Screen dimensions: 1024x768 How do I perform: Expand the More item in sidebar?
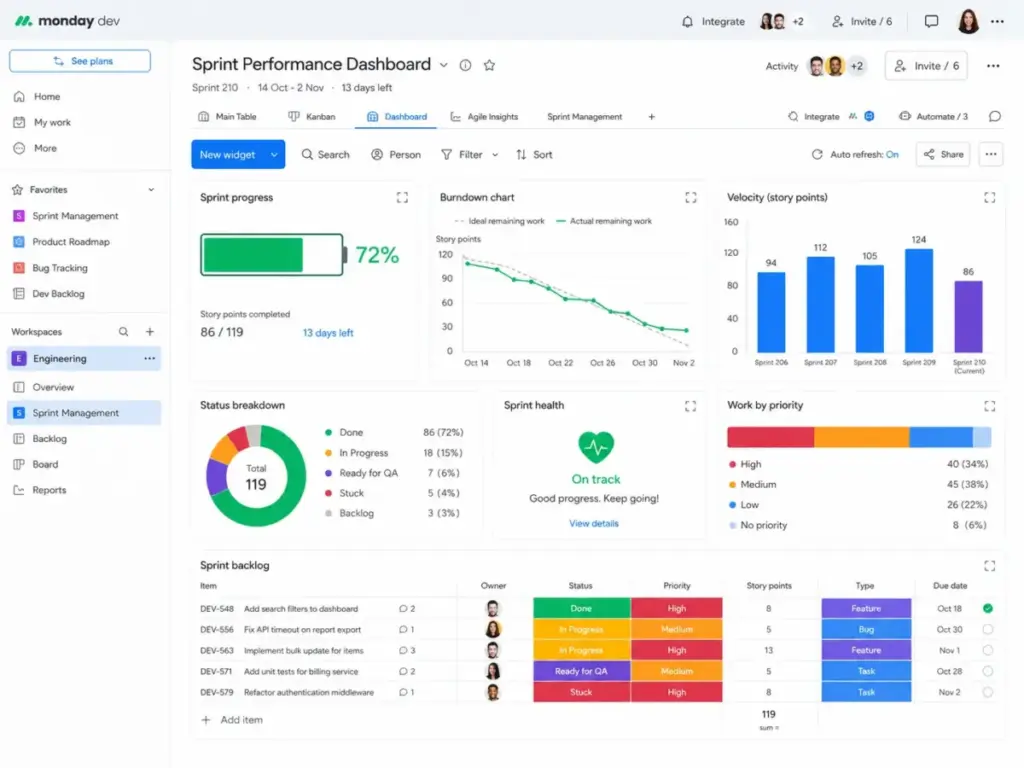(45, 148)
